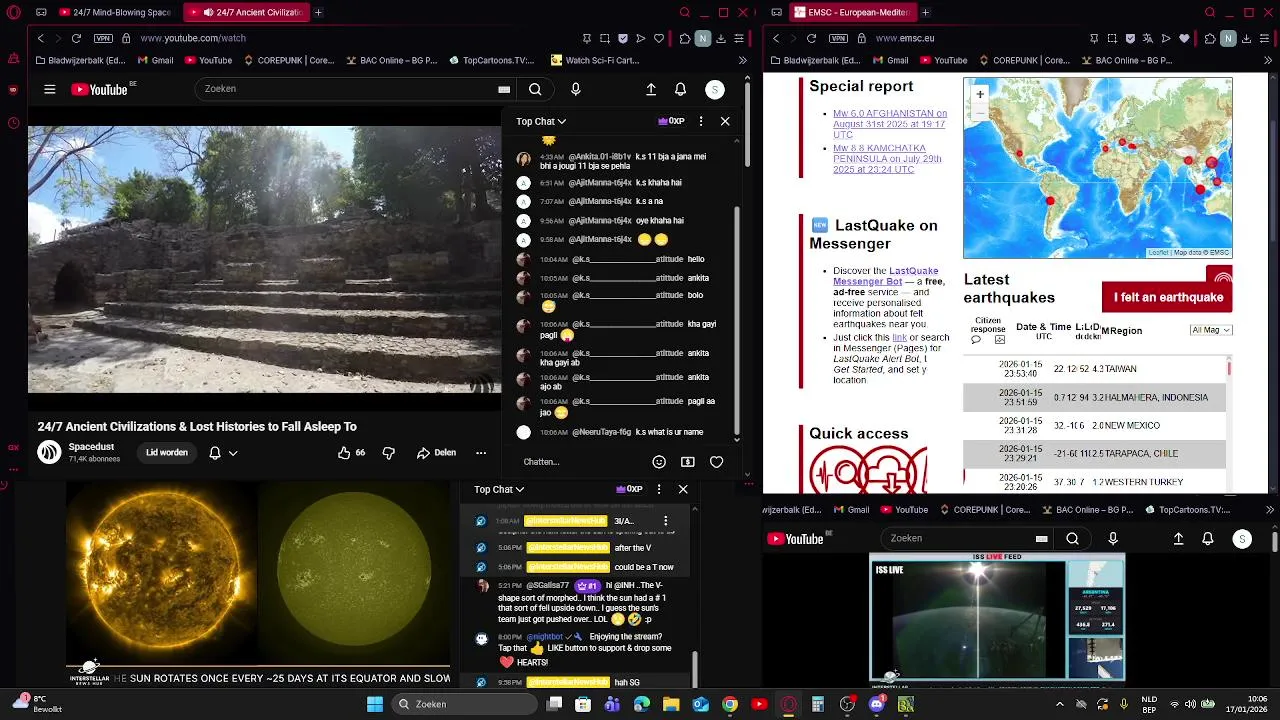Open File Explorer from taskbar
1280x720 pixels.
[671, 704]
